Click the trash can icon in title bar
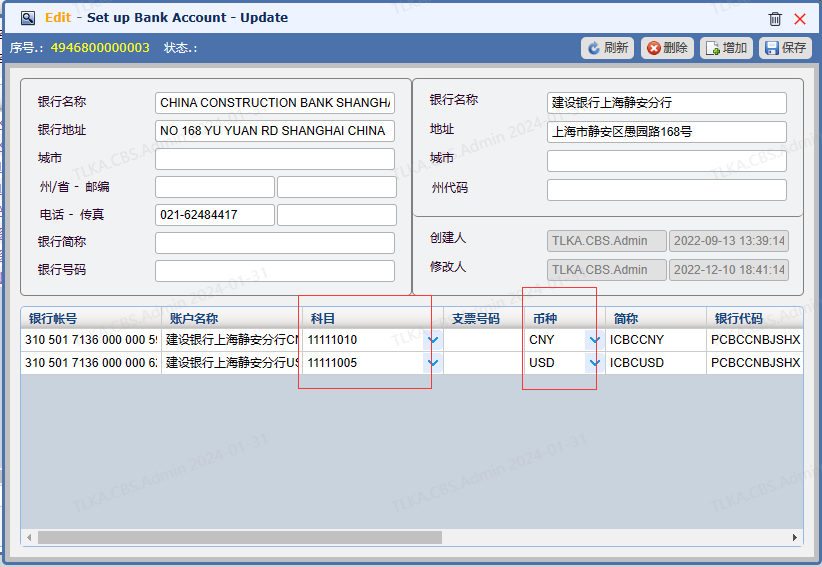This screenshot has width=822, height=567. [775, 19]
